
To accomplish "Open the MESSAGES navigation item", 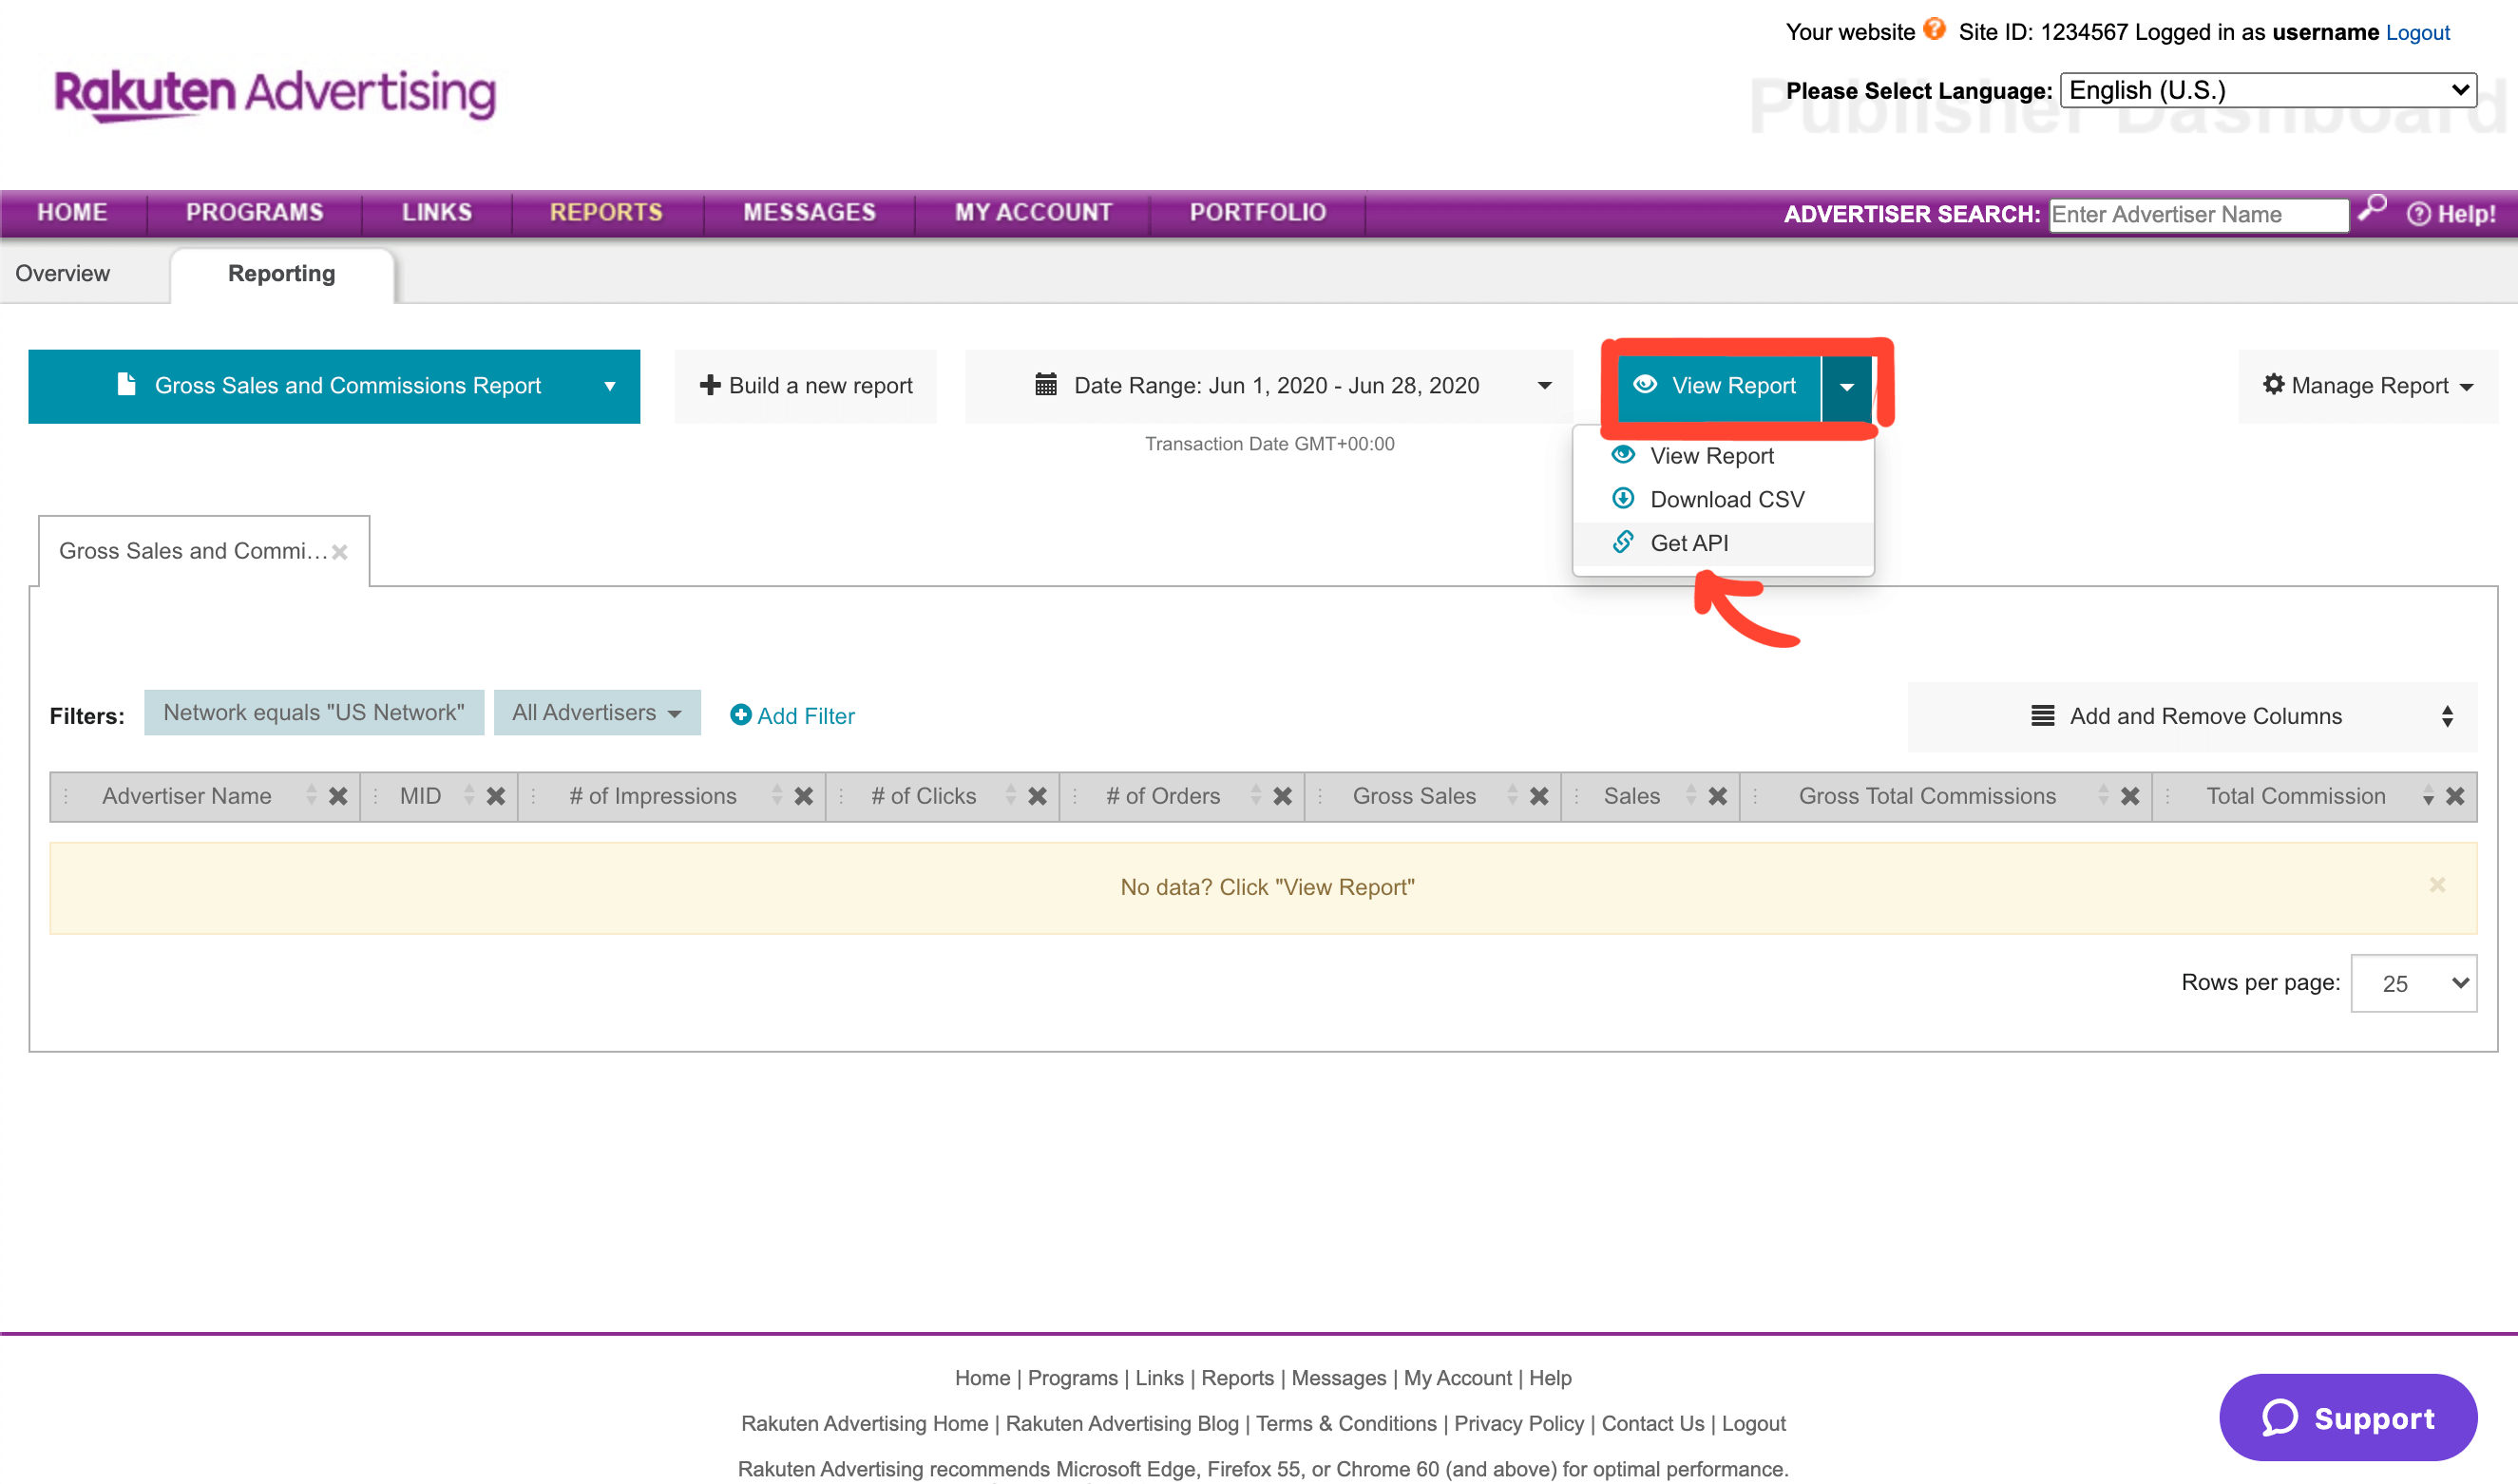I will point(809,213).
